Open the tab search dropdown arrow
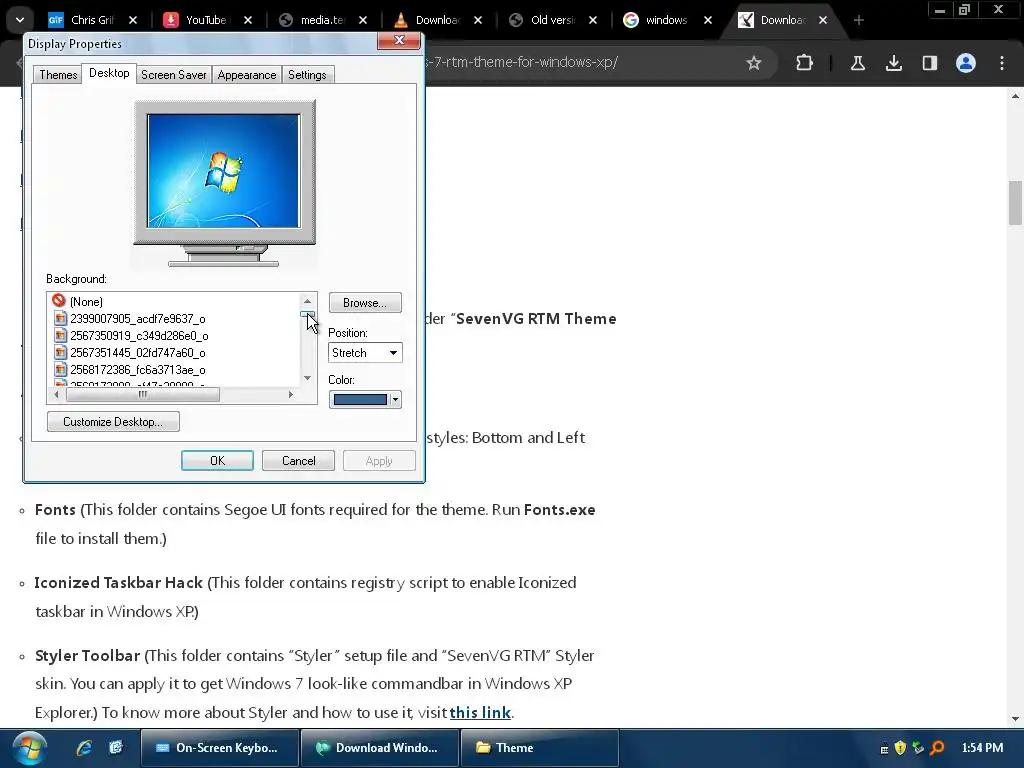1024x768 pixels. (20, 20)
